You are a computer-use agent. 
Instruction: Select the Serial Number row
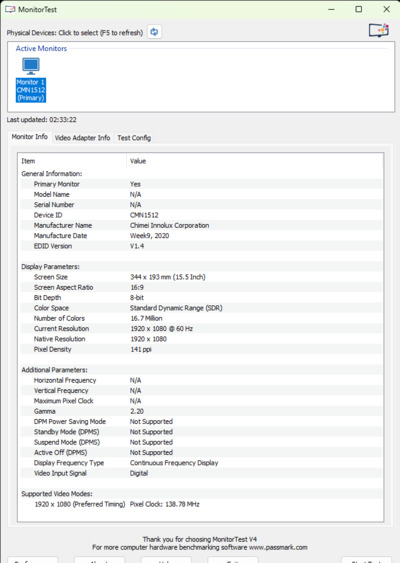tap(201, 205)
